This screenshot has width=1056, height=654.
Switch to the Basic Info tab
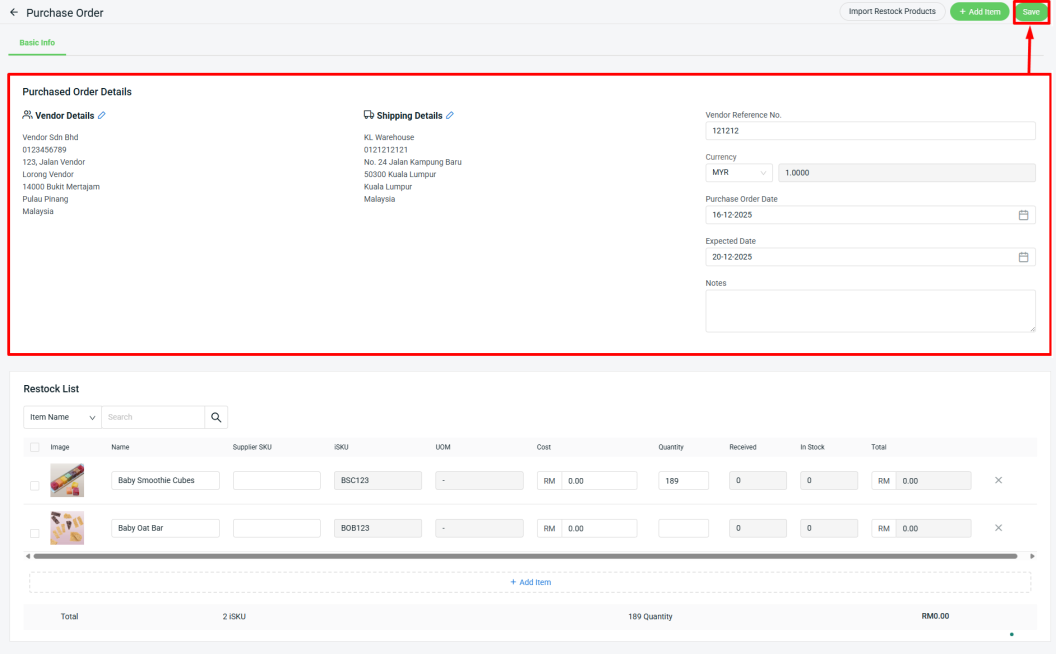tap(37, 43)
